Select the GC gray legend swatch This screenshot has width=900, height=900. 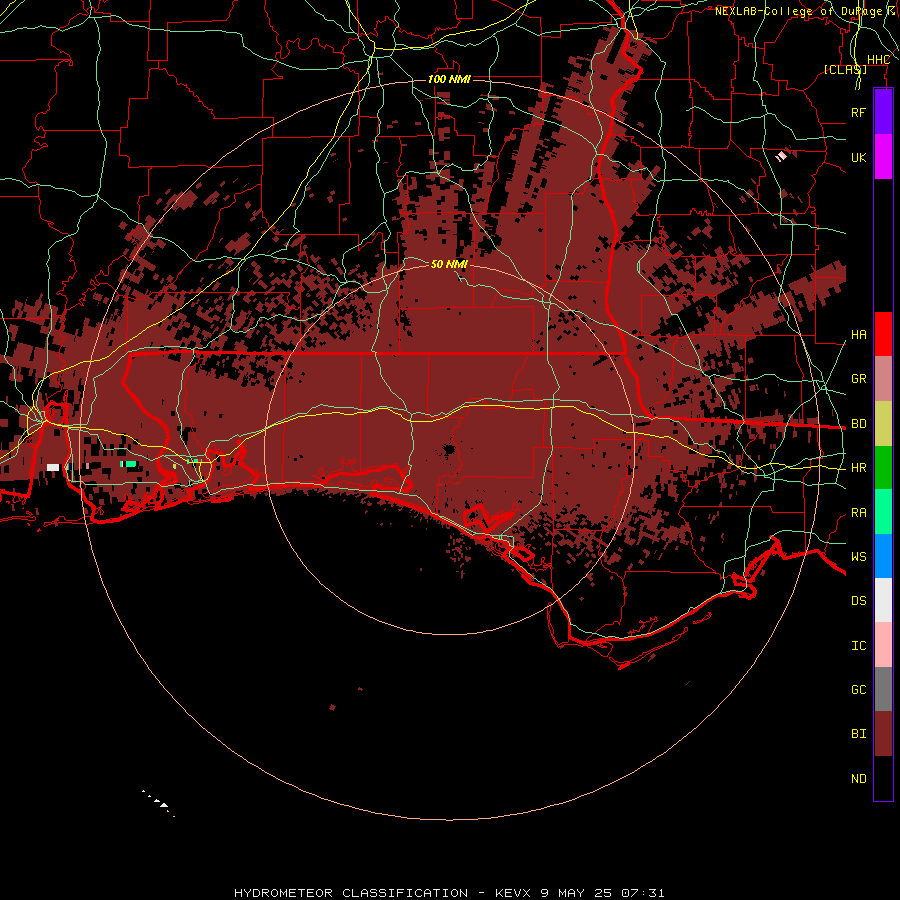tap(883, 689)
